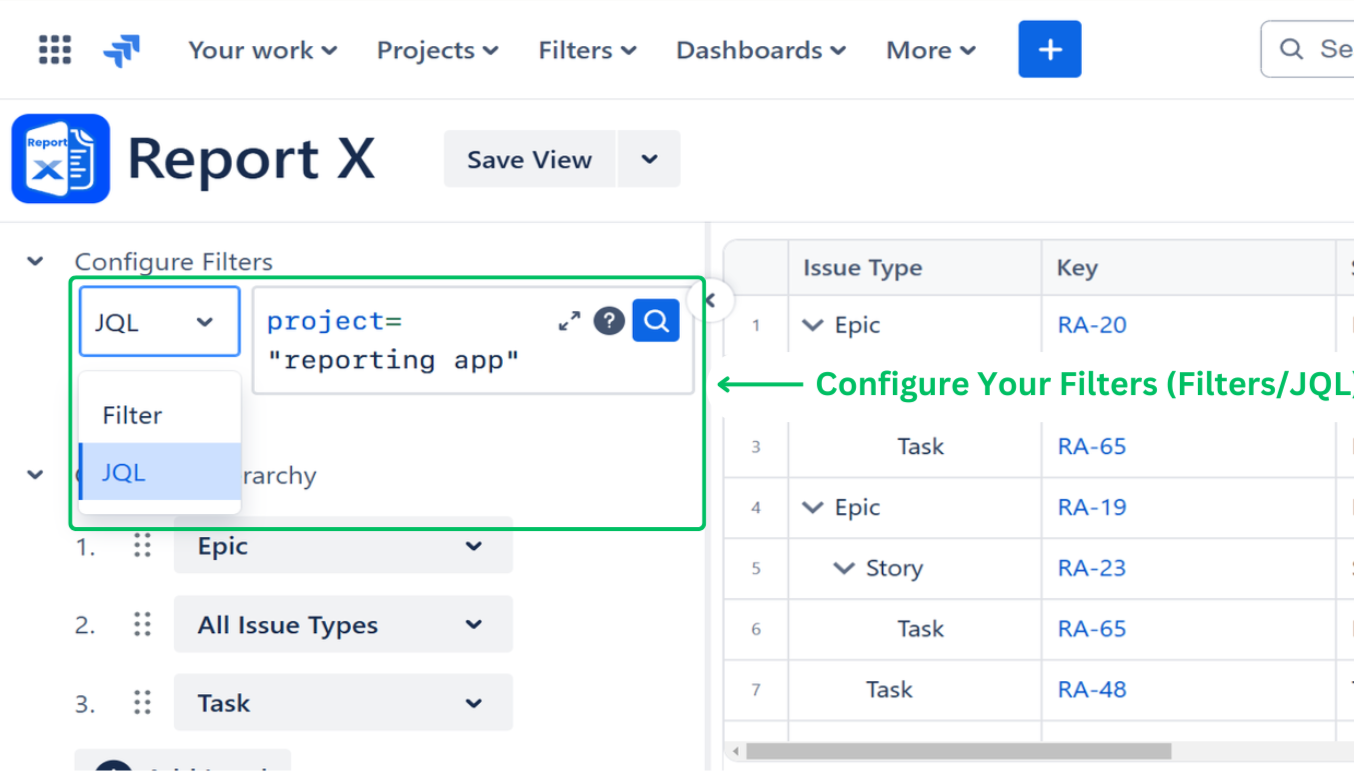The height and width of the screenshot is (771, 1354).
Task: Open the Save View dropdown arrow
Action: click(649, 159)
